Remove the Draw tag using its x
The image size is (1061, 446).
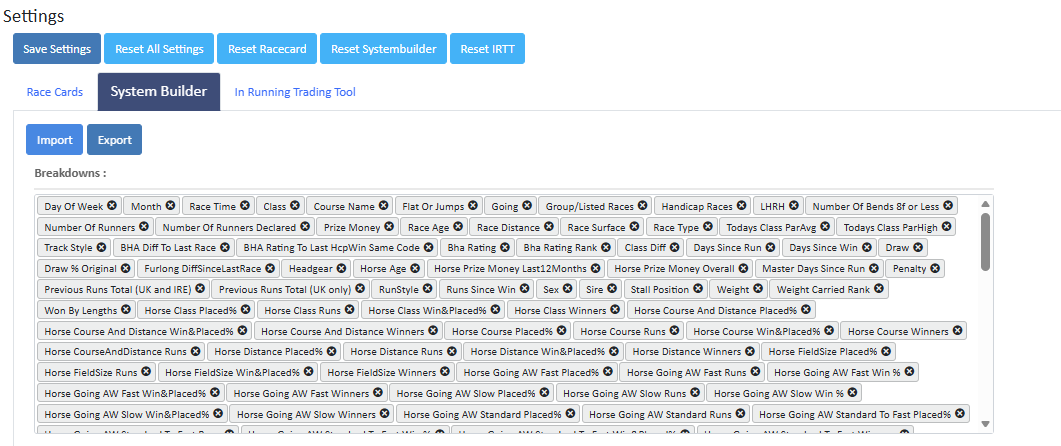(919, 247)
